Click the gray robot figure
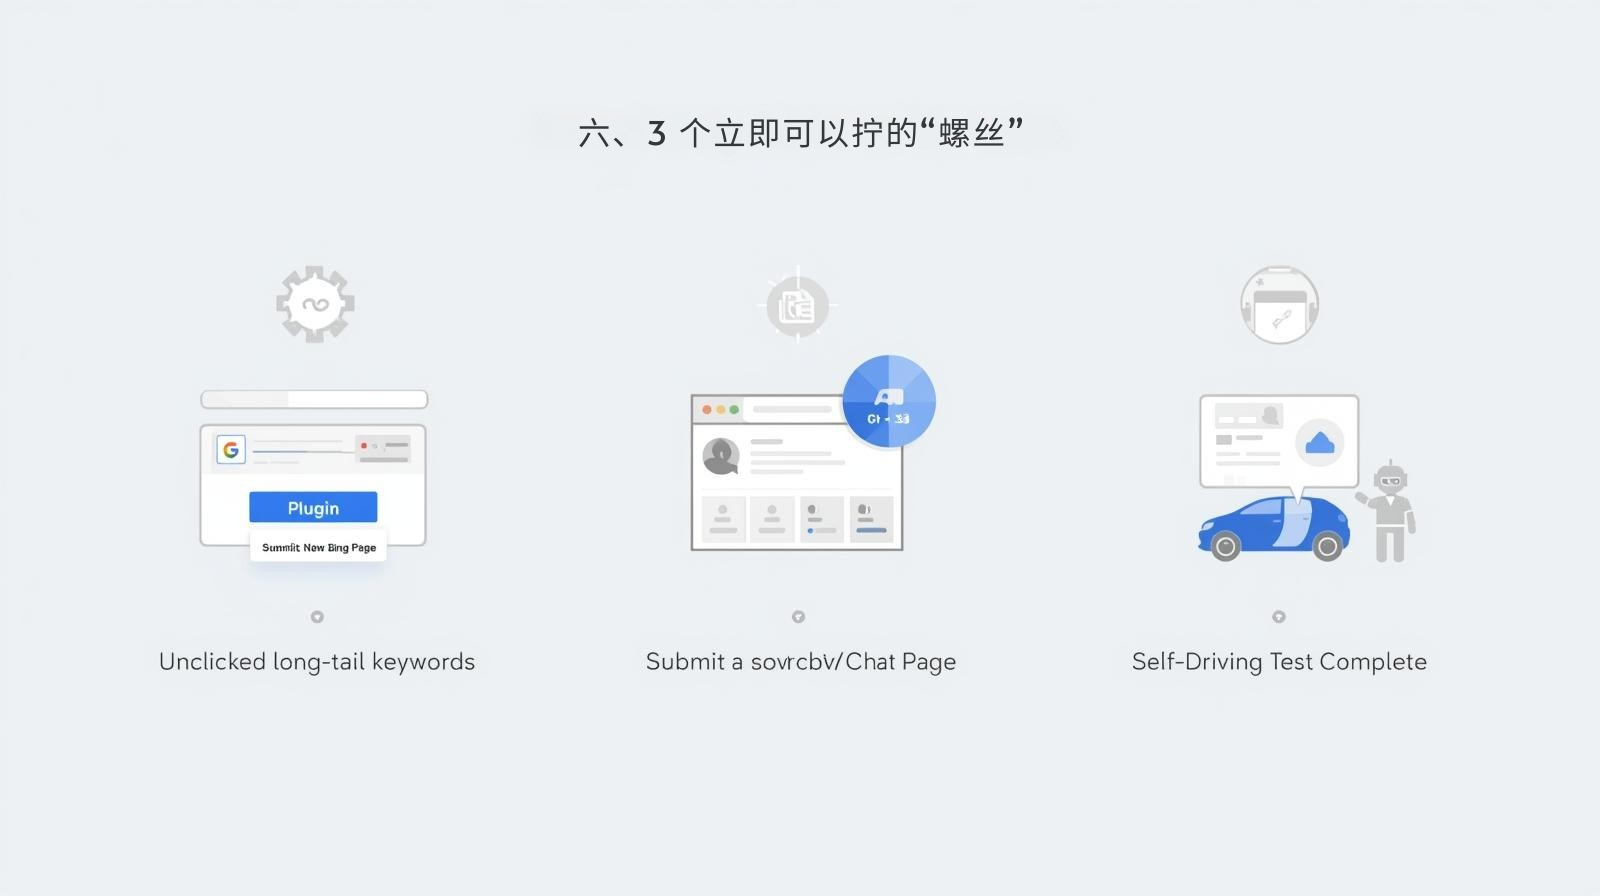The width and height of the screenshot is (1600, 896). [x=1387, y=513]
